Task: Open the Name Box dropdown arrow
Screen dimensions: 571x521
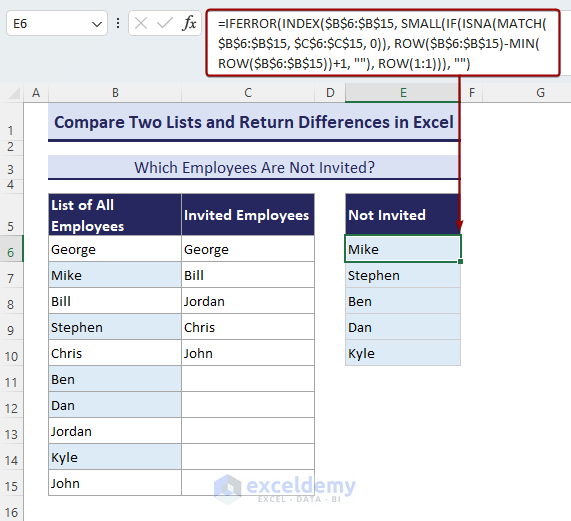Action: pos(97,24)
